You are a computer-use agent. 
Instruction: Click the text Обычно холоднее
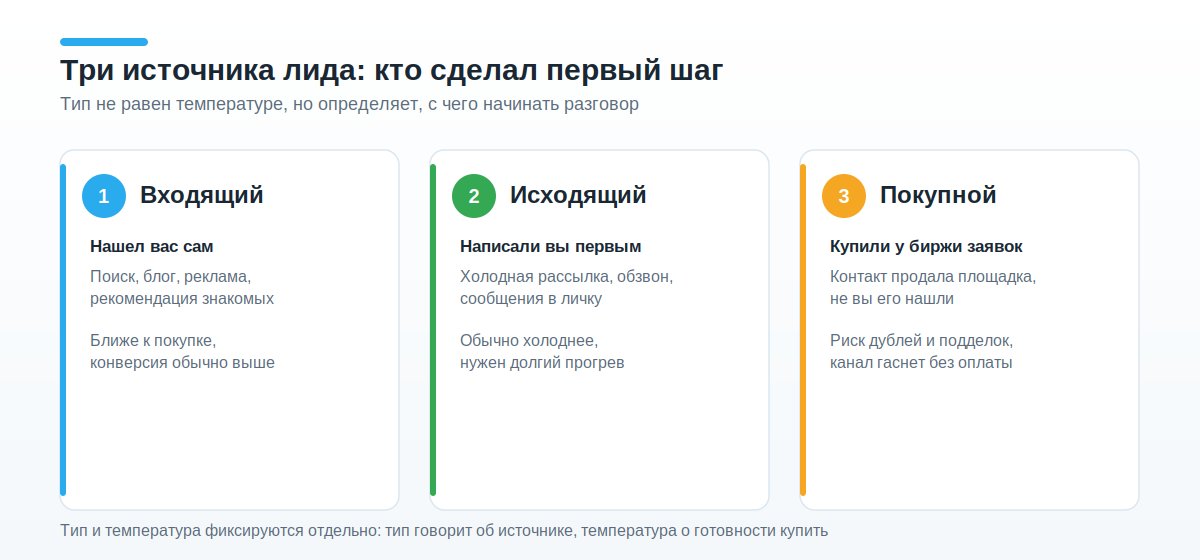pos(529,340)
